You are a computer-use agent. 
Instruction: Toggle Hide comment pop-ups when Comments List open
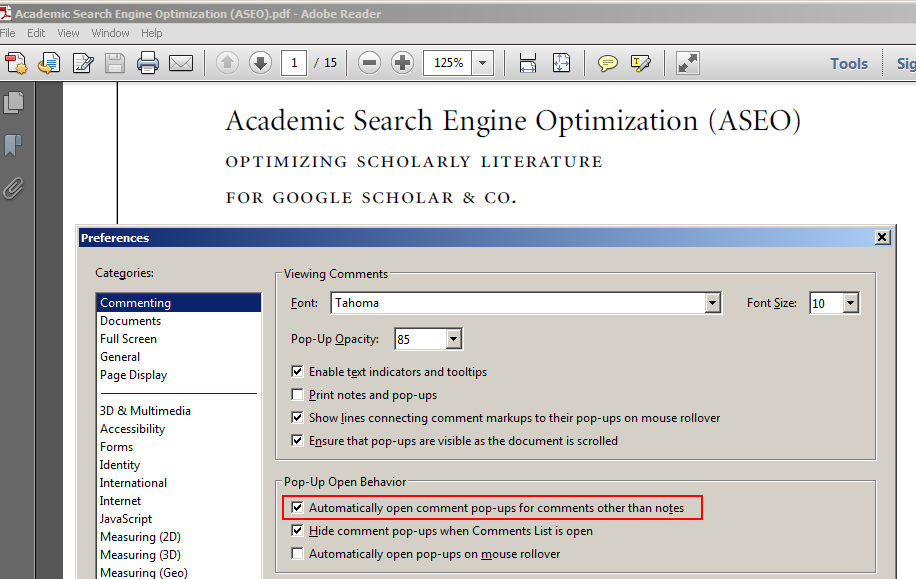tap(297, 530)
